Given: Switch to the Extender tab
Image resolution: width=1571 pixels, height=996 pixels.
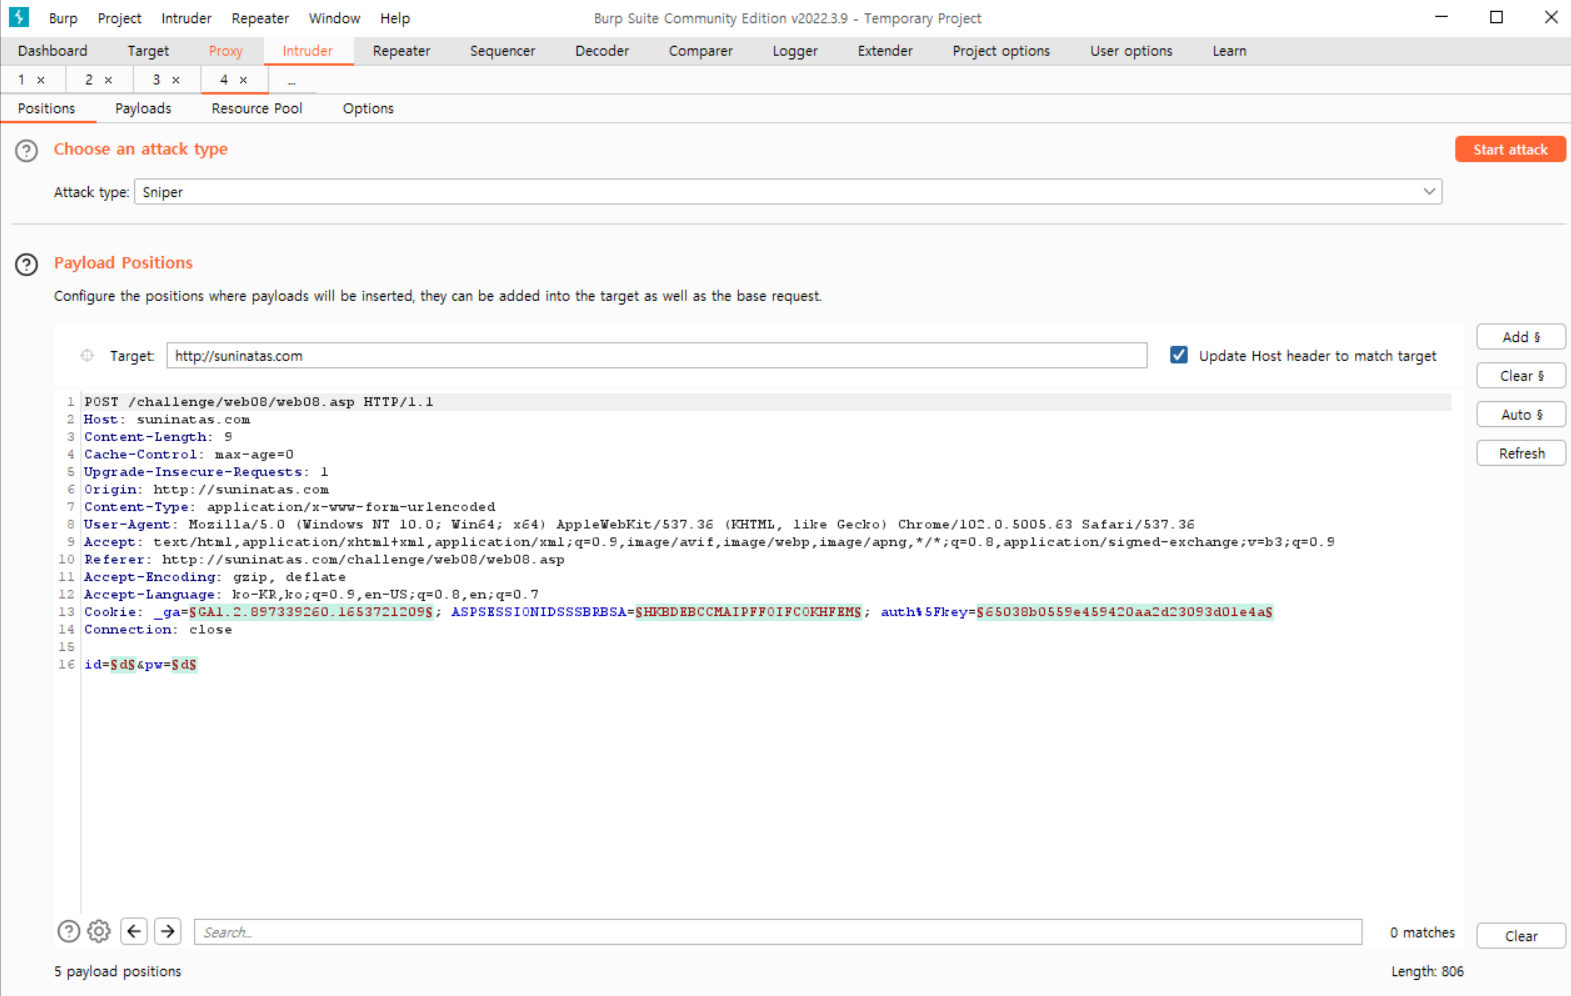Looking at the screenshot, I should [885, 51].
